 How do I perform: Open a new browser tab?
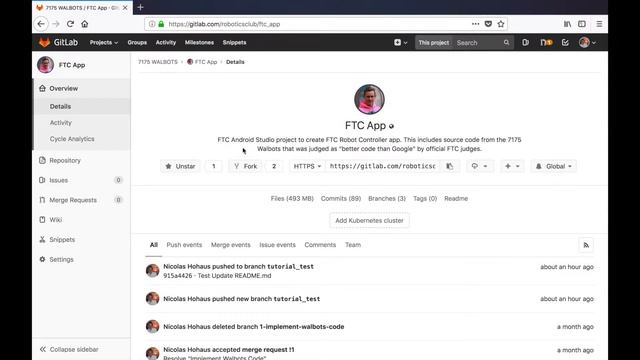[140, 7]
